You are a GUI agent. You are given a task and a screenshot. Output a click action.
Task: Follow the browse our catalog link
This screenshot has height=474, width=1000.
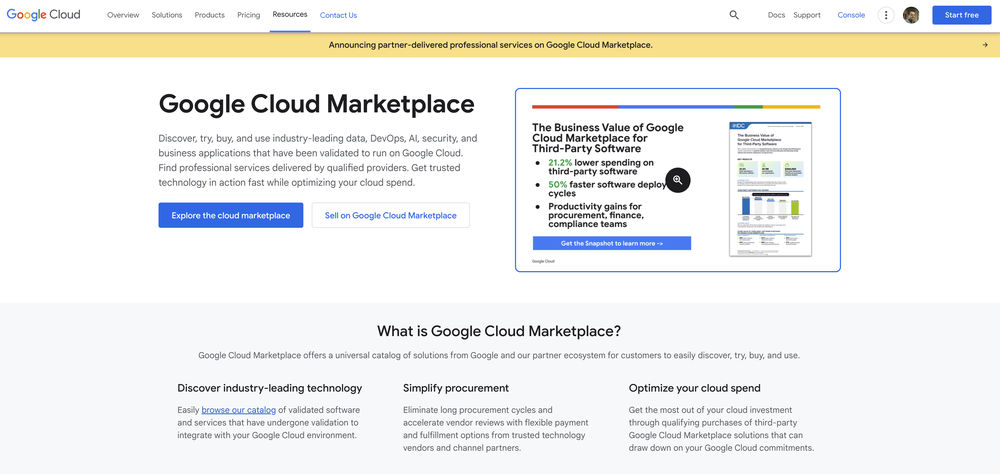(x=239, y=410)
